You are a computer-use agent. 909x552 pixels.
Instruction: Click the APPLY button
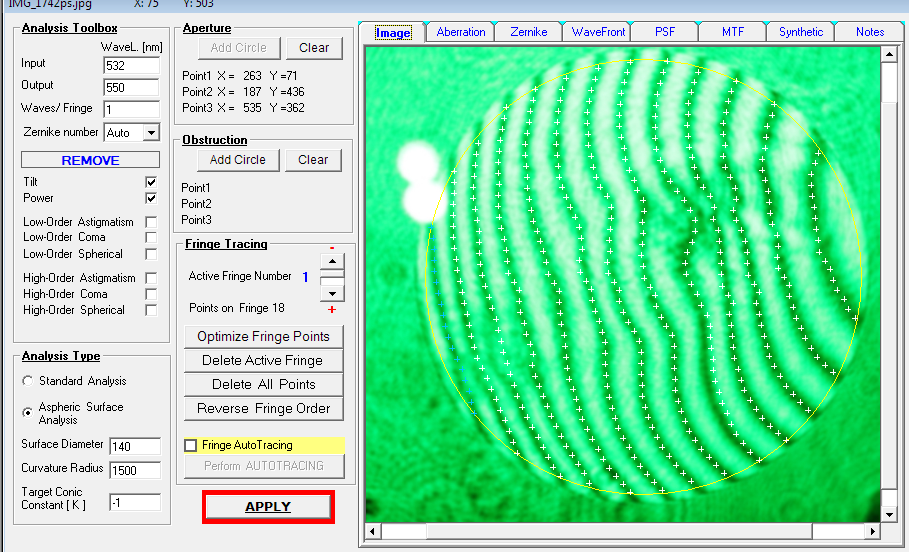point(268,507)
